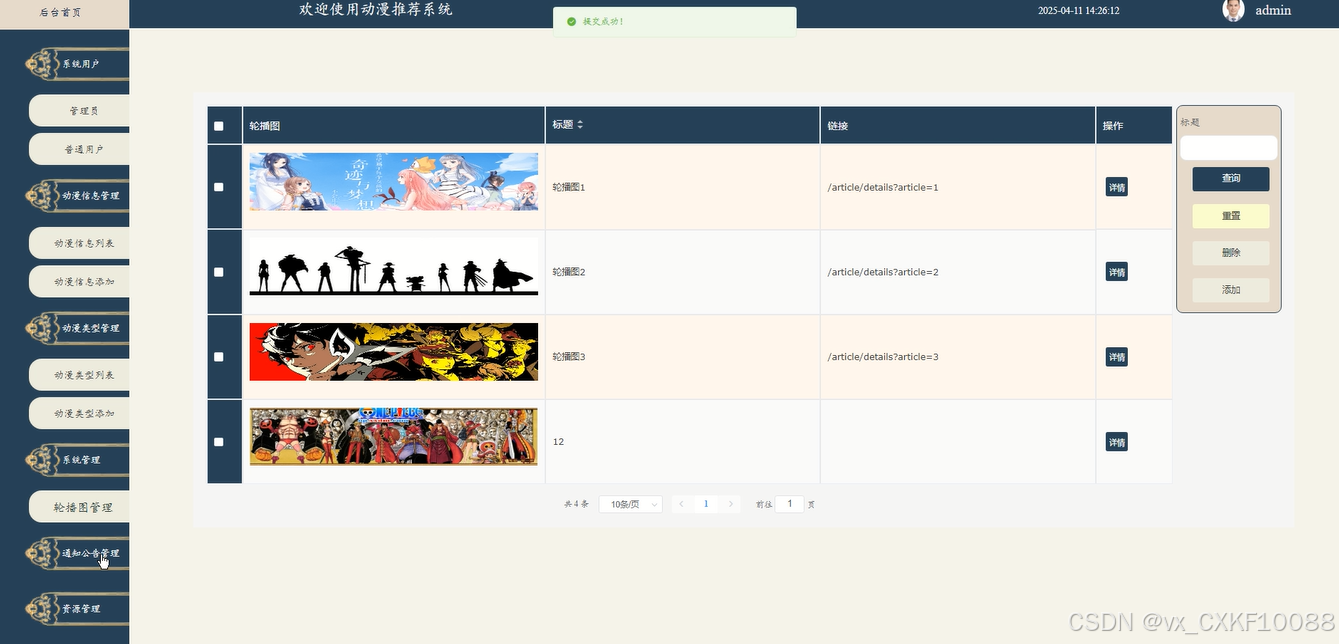This screenshot has width=1339, height=644.
Task: Open the 系统用户 menu group
Action: click(75, 64)
